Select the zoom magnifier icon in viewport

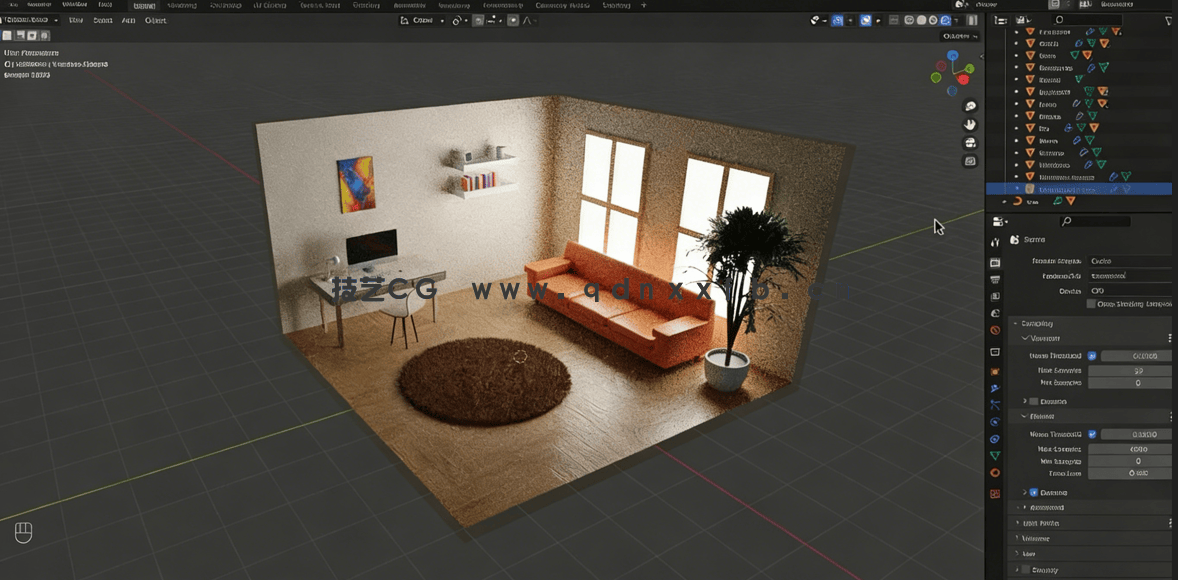(x=969, y=106)
